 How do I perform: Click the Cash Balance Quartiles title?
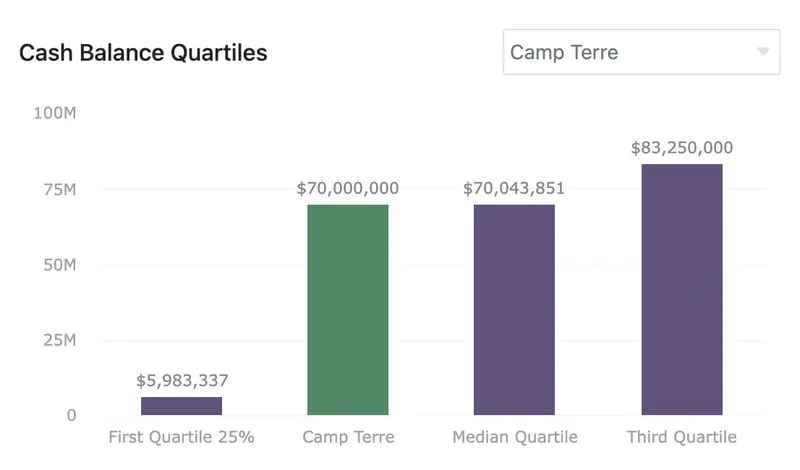click(x=143, y=53)
